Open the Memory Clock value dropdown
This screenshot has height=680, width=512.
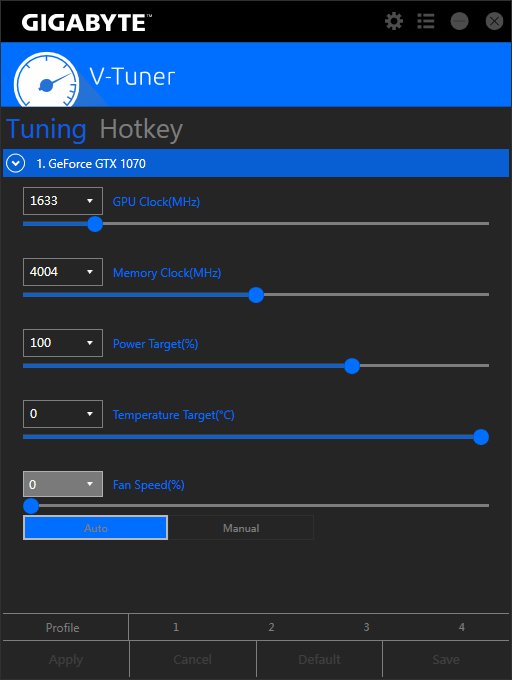[63, 272]
